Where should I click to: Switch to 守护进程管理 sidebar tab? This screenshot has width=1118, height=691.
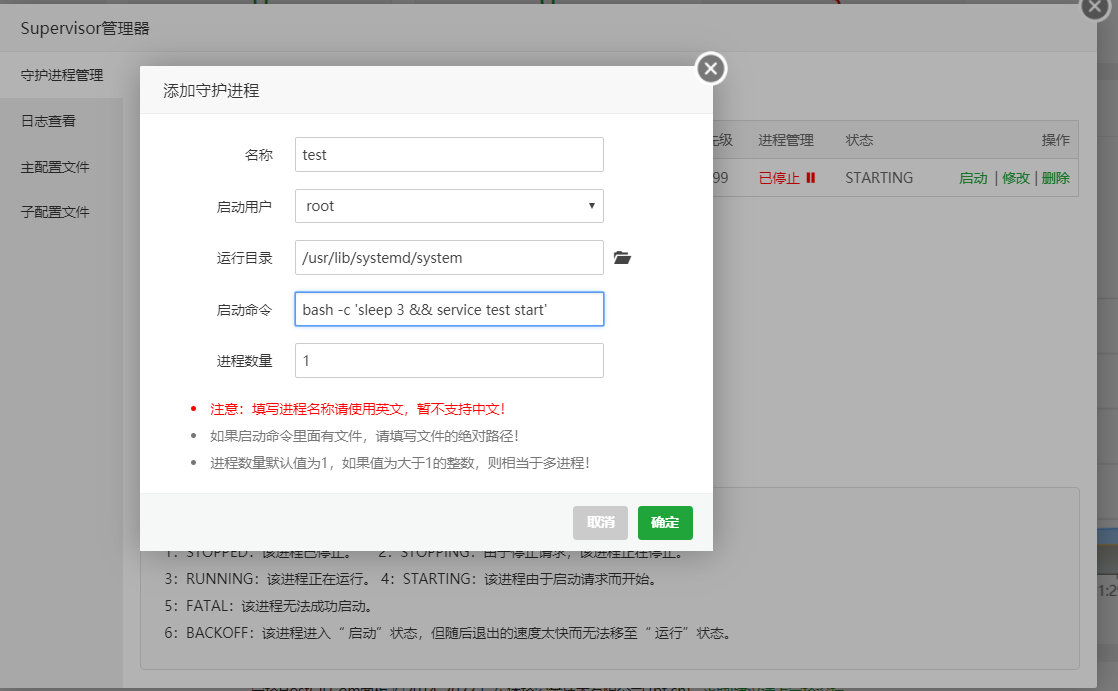61,75
